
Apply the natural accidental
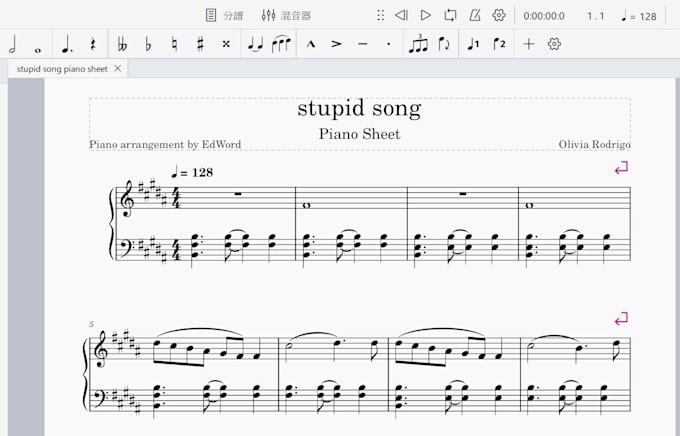coord(174,44)
